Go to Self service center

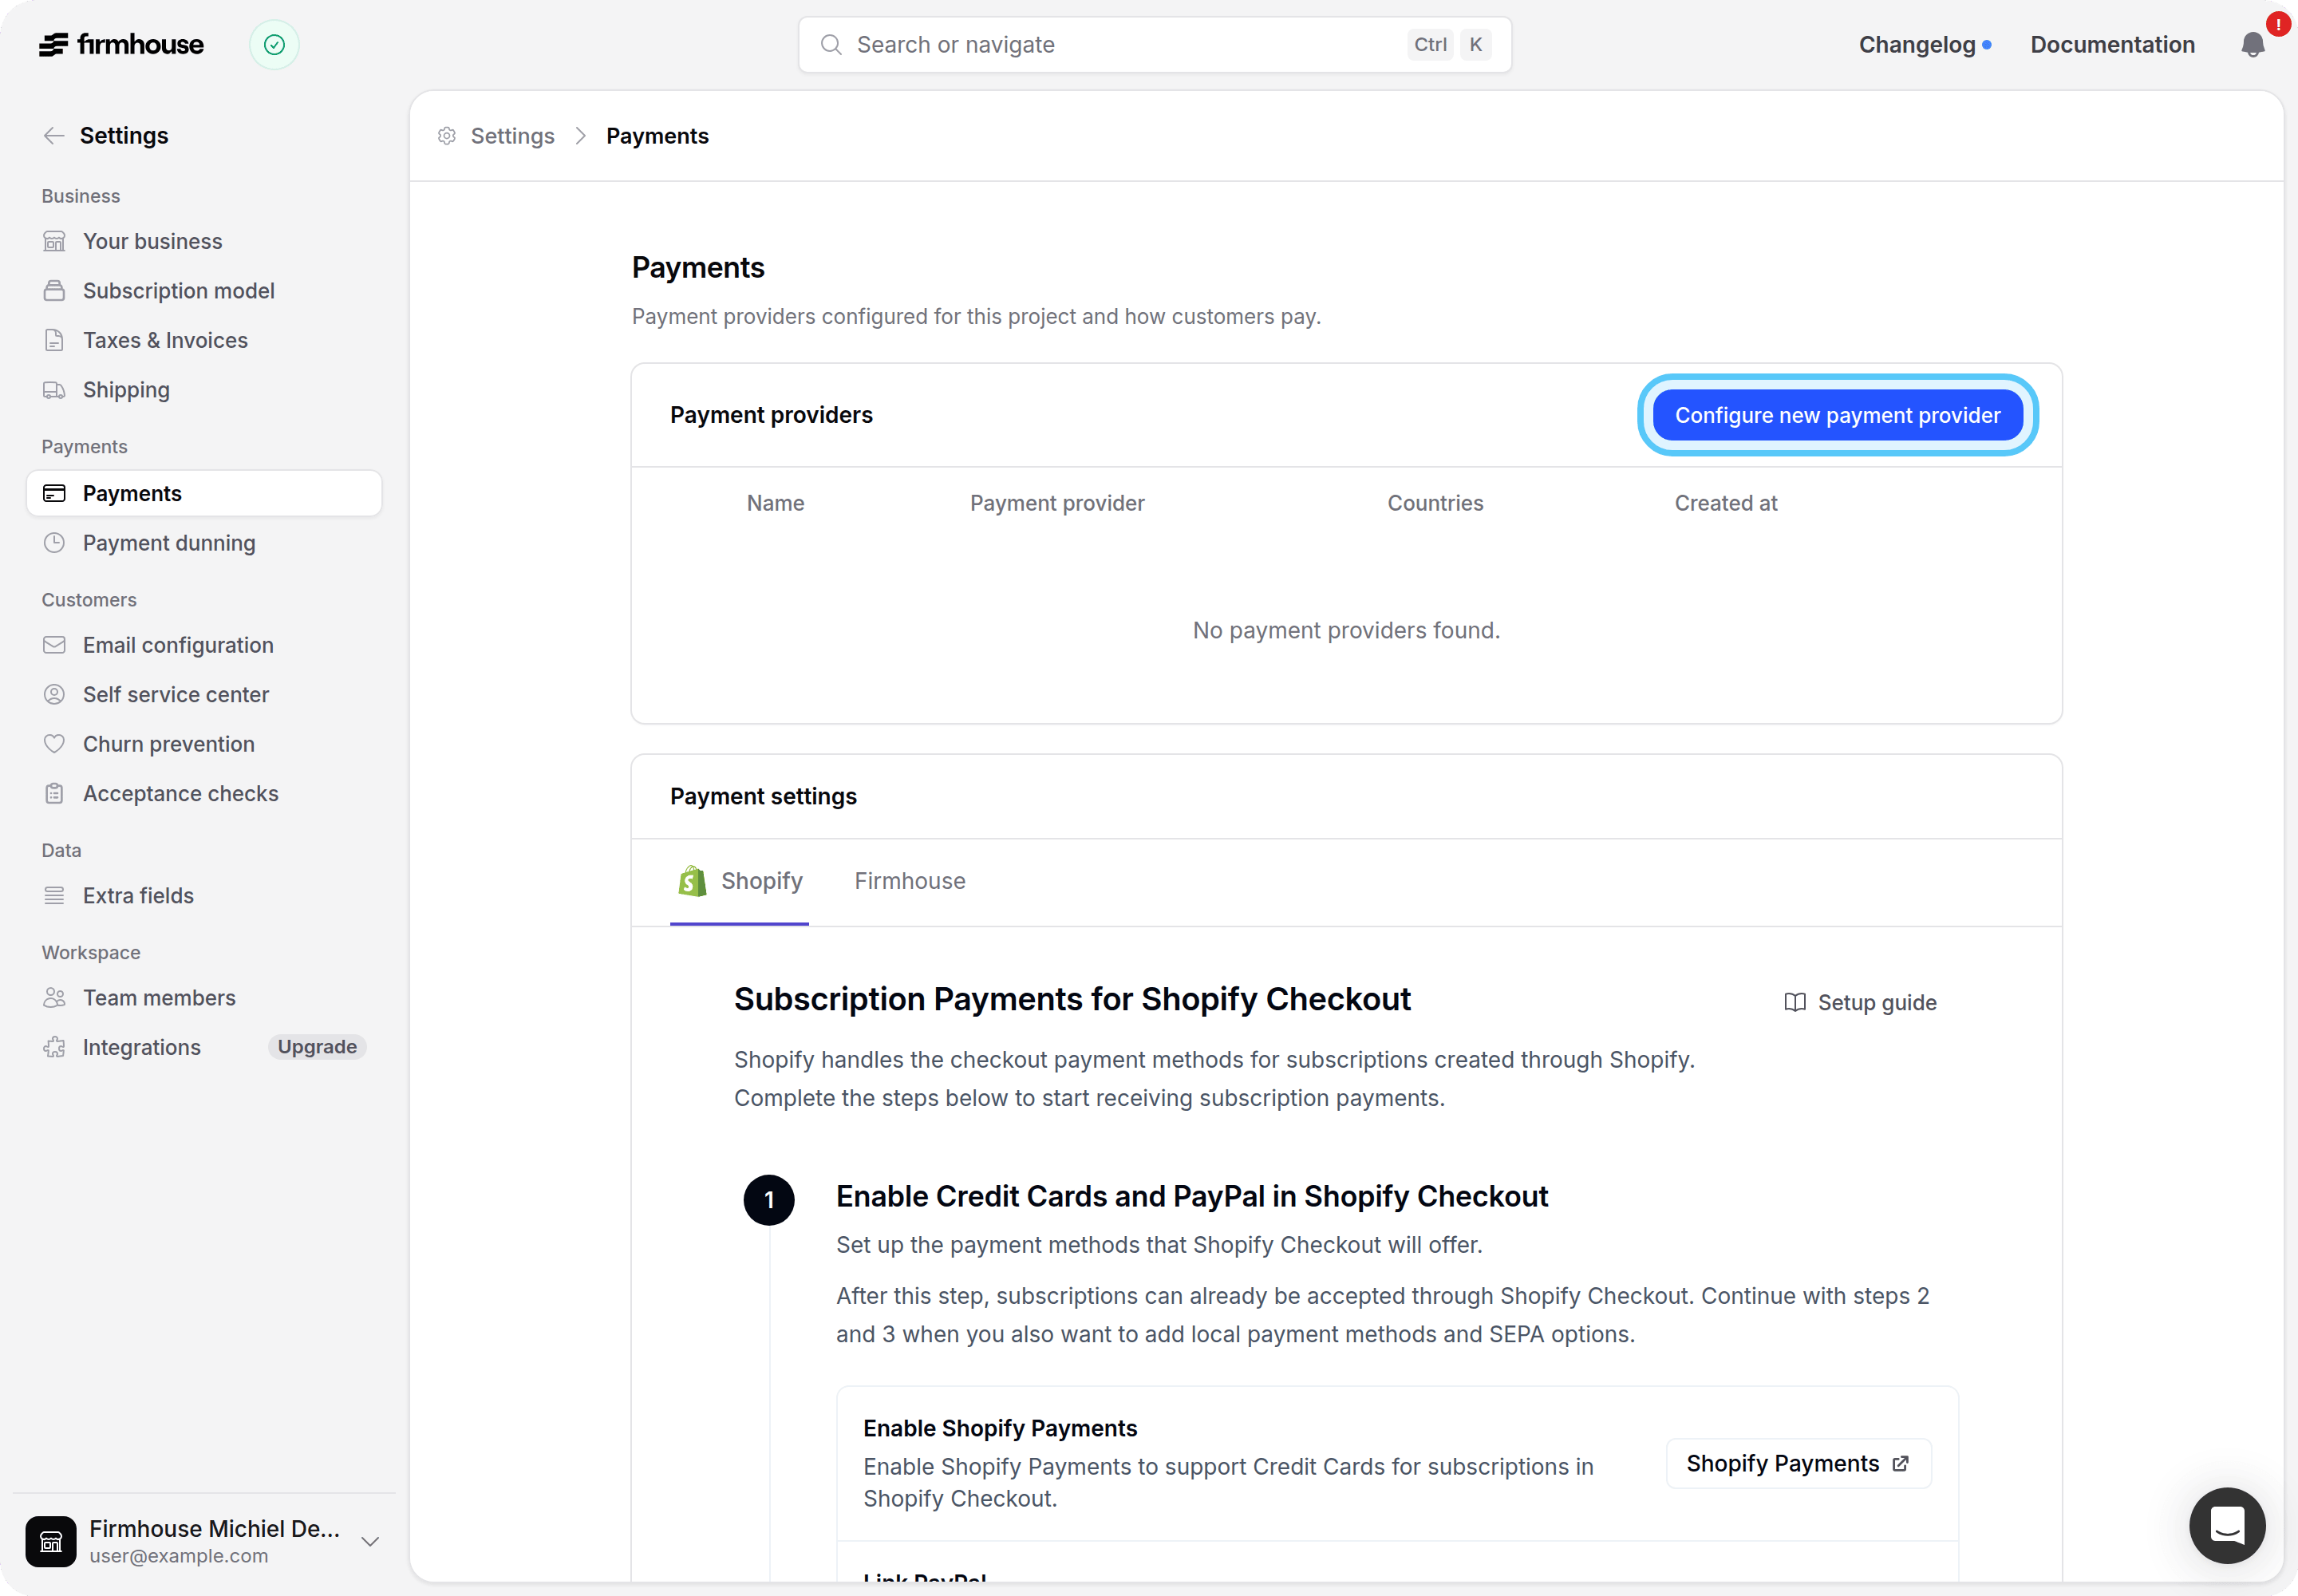tap(204, 695)
